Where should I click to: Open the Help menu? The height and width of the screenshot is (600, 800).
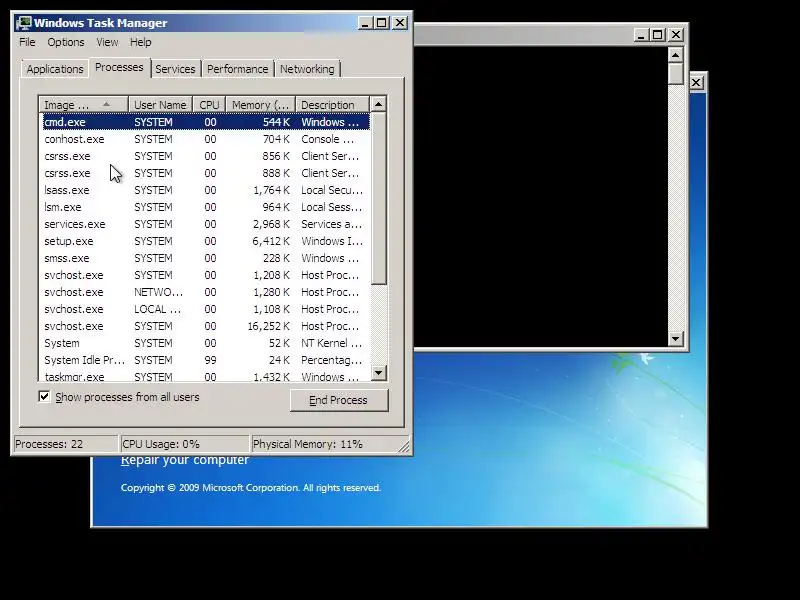[x=140, y=42]
